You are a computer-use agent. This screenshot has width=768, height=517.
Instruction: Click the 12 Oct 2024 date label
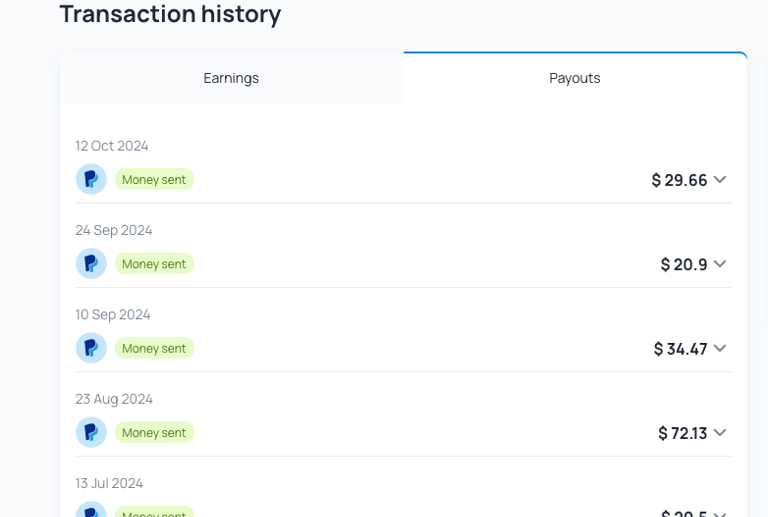click(112, 146)
